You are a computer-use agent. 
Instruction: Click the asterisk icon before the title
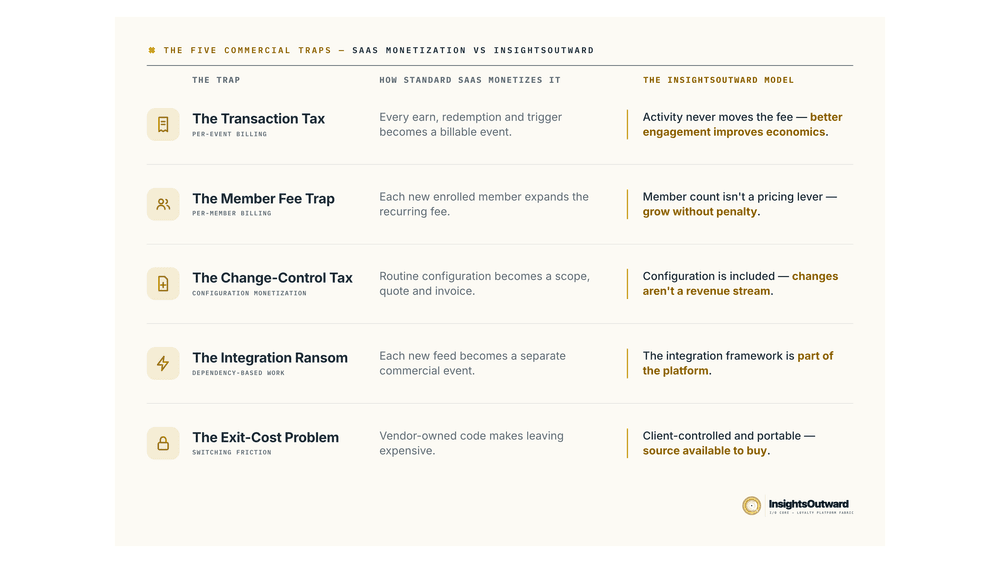click(x=152, y=50)
